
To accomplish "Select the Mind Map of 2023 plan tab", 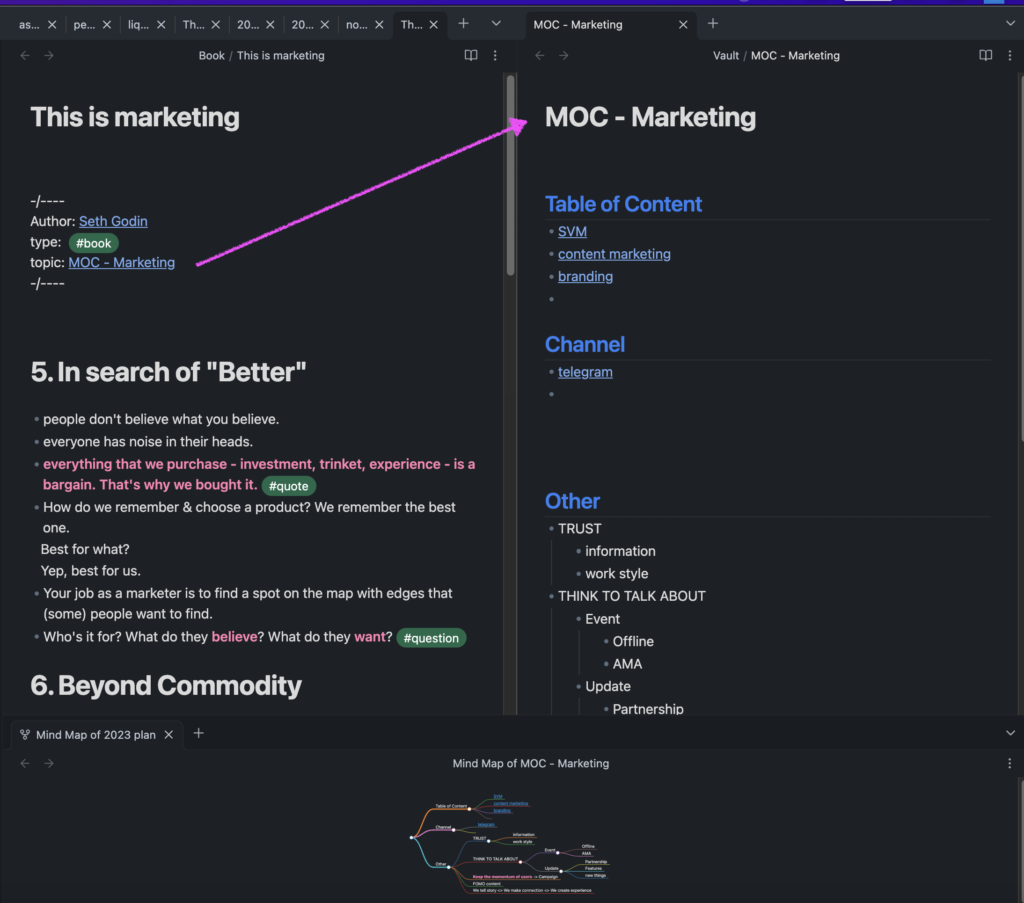I will 95,735.
